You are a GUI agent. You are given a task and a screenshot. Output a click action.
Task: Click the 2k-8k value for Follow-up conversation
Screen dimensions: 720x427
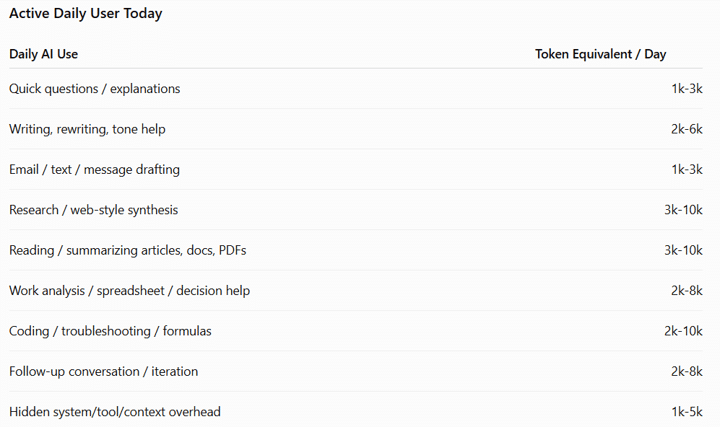pyautogui.click(x=686, y=371)
